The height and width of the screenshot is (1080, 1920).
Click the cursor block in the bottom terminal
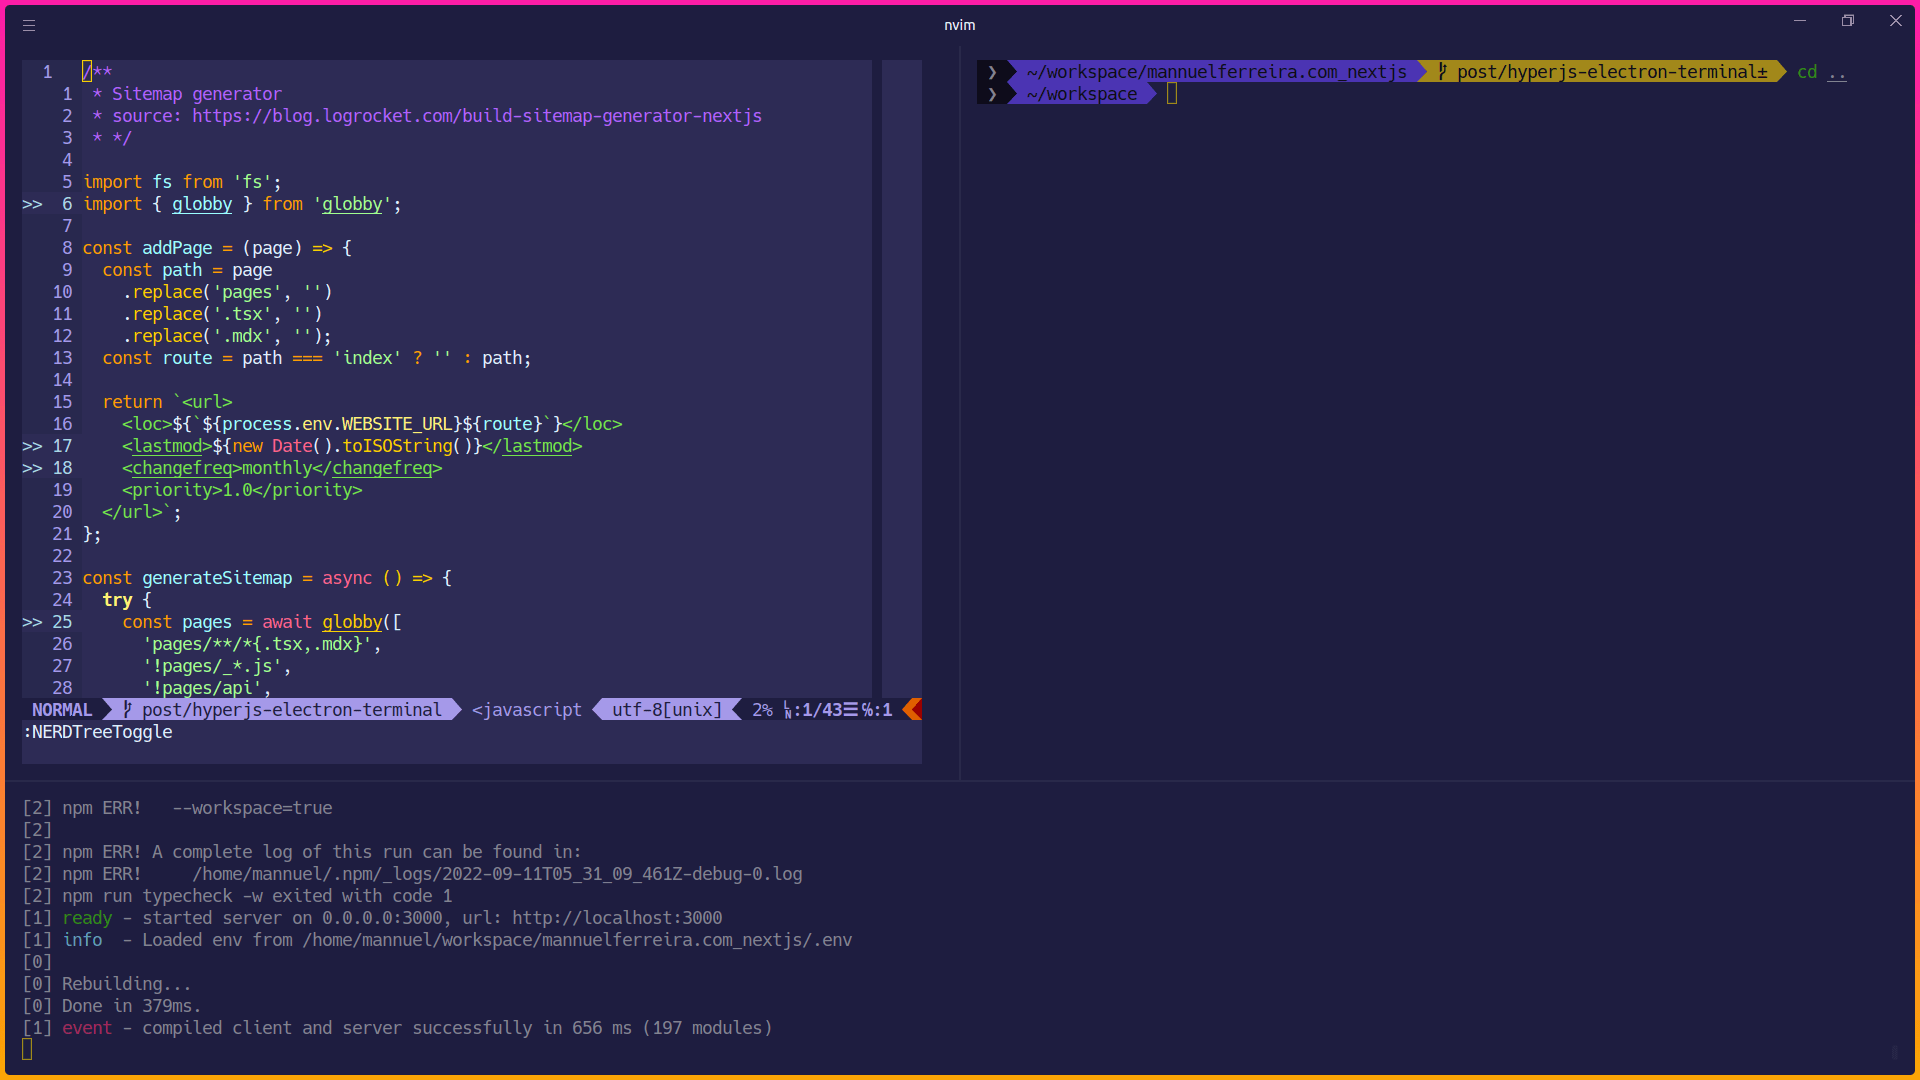[x=27, y=1049]
